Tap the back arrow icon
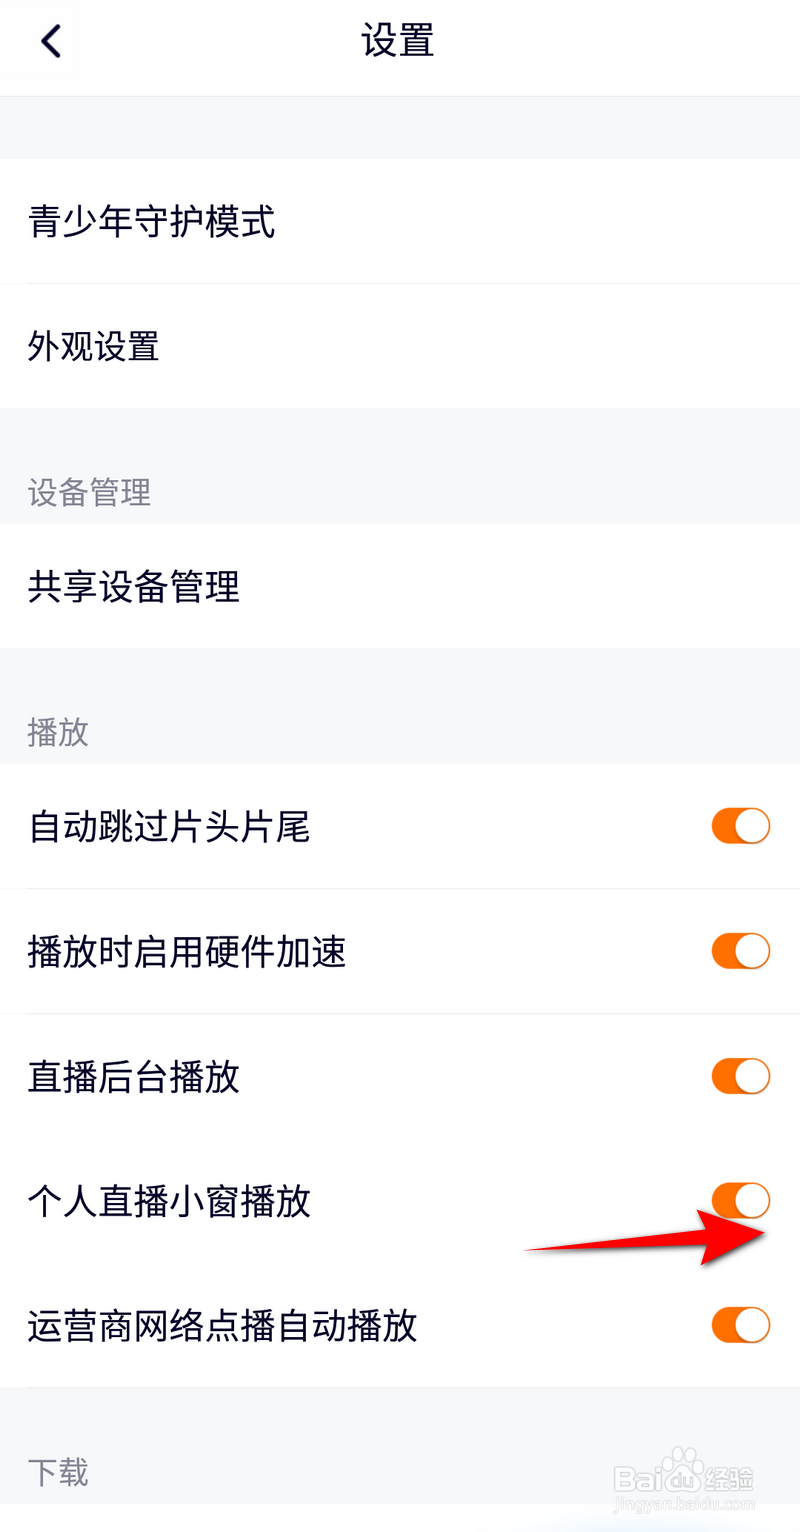 click(50, 42)
